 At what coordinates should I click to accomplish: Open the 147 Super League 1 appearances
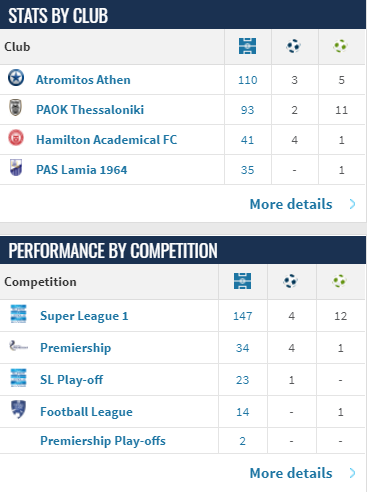(243, 316)
